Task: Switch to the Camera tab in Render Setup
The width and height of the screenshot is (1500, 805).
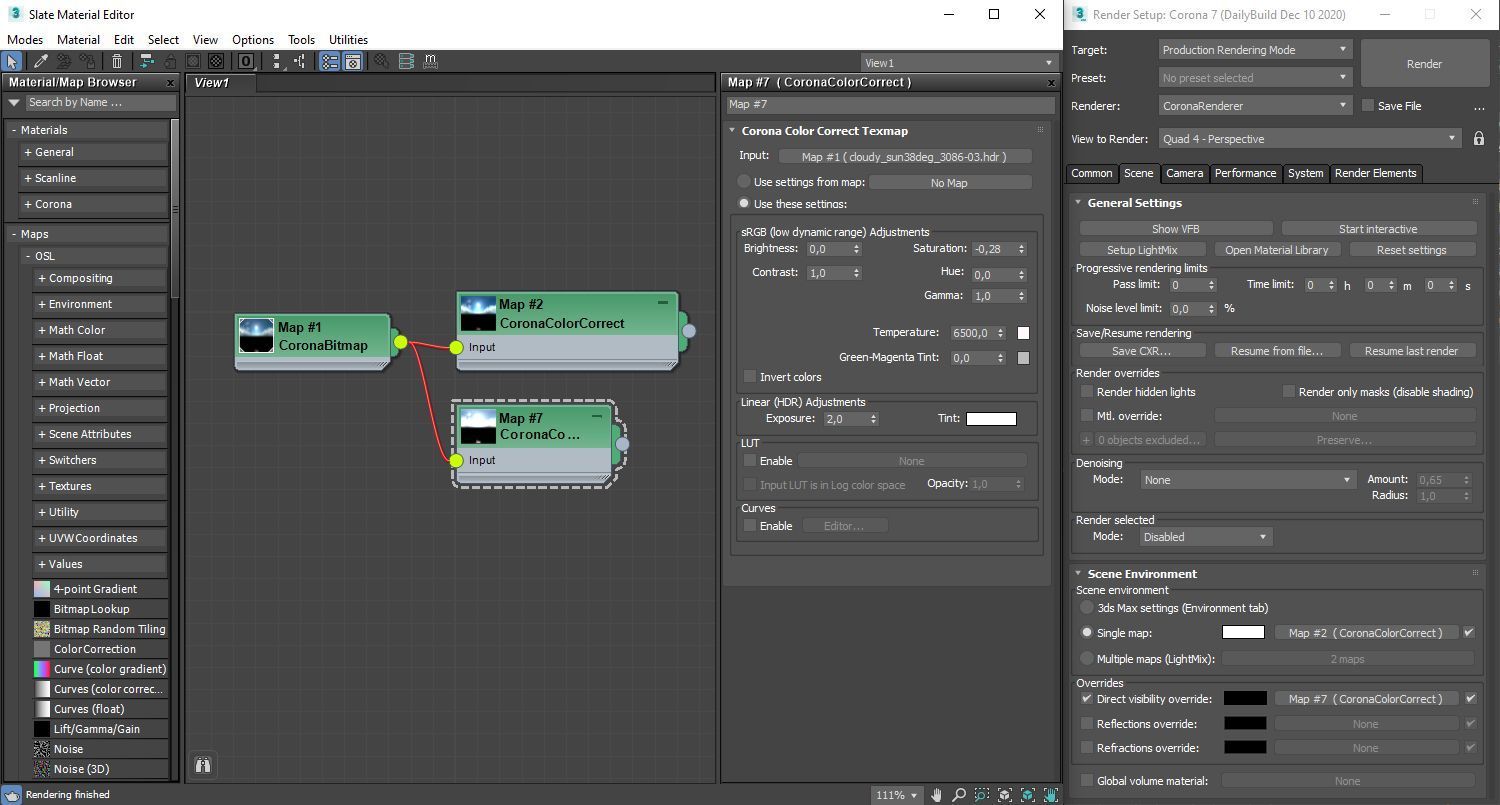Action: [x=1184, y=173]
